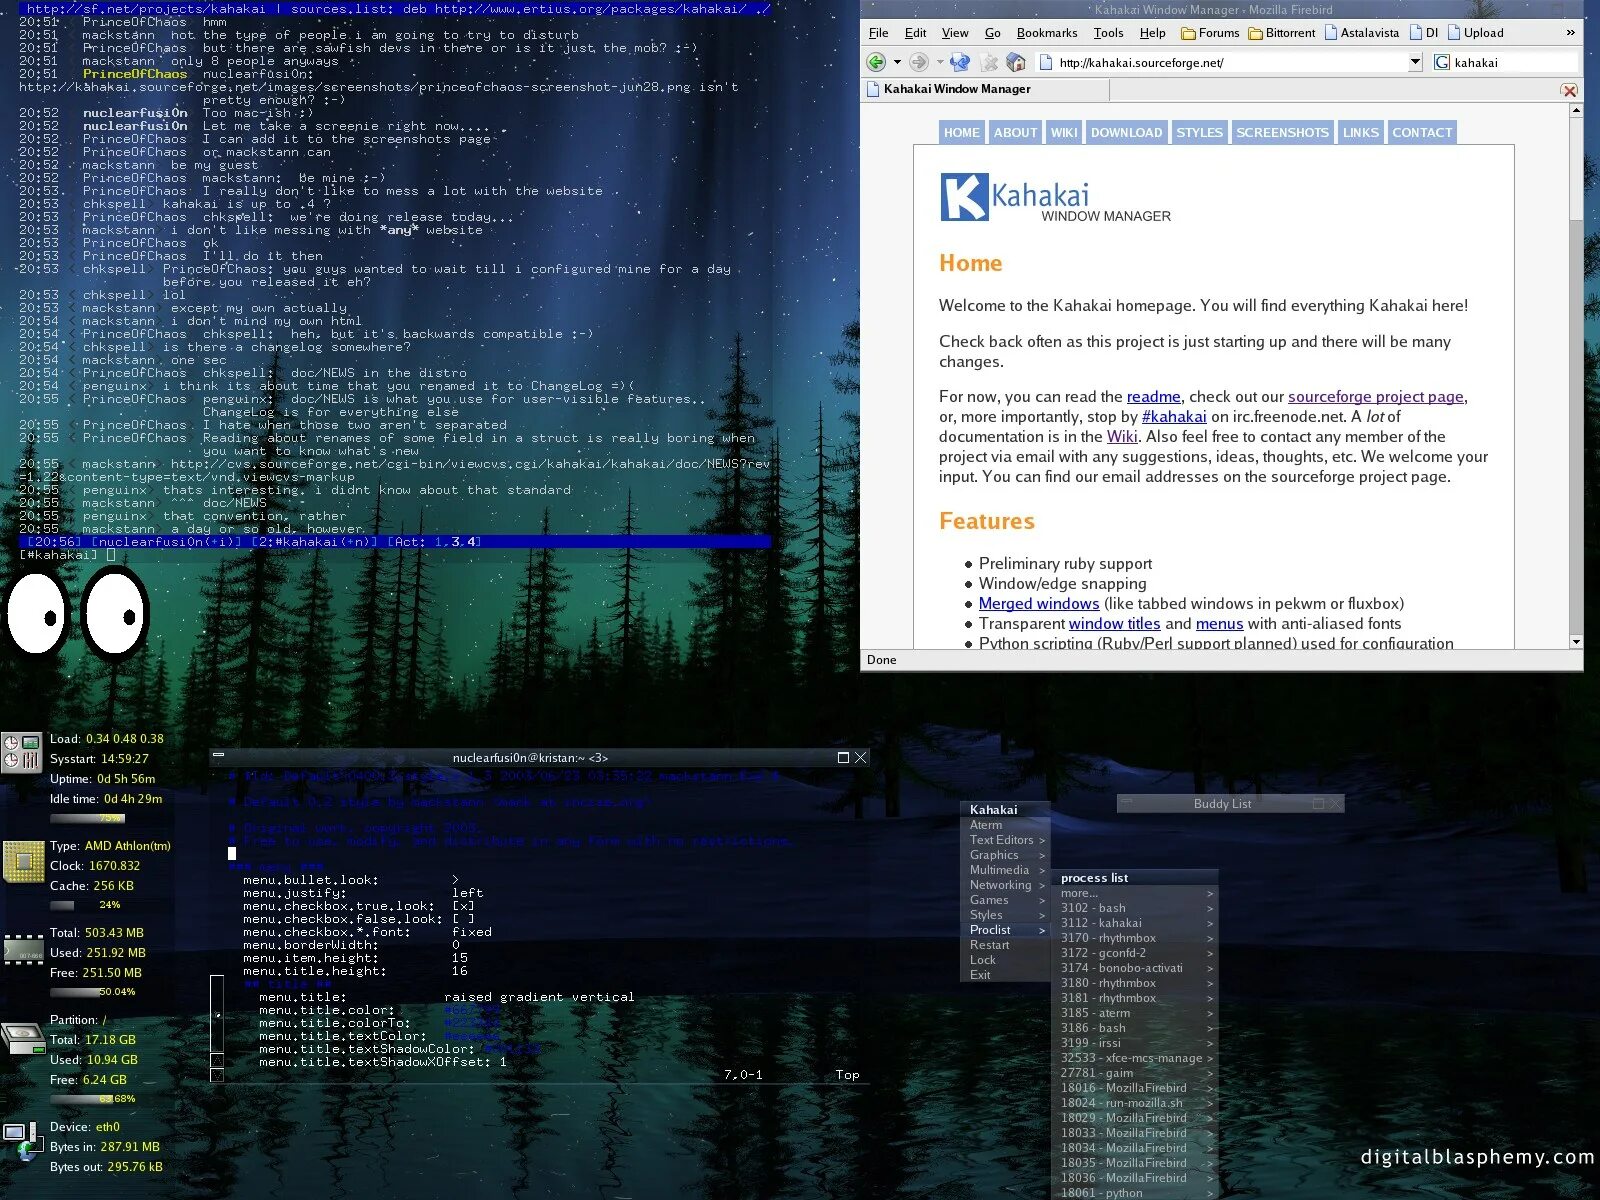Select Aterm from the Kahakai menu
This screenshot has height=1200, width=1600.
(x=1007, y=825)
